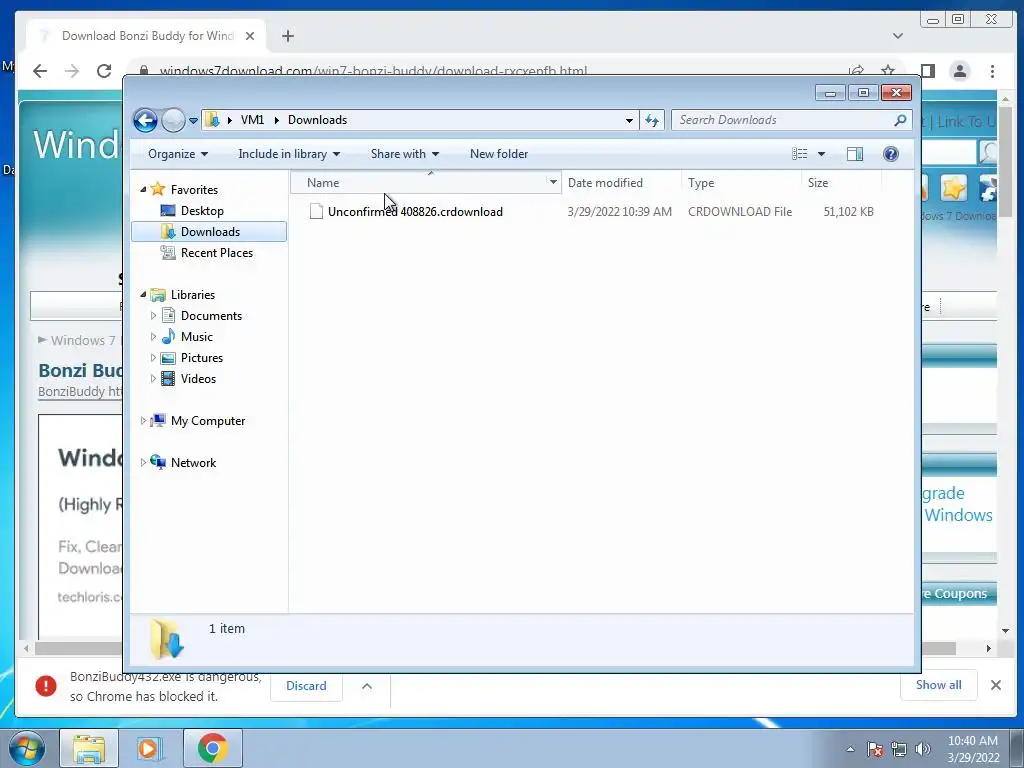Sort by the Type column header

tap(741, 183)
